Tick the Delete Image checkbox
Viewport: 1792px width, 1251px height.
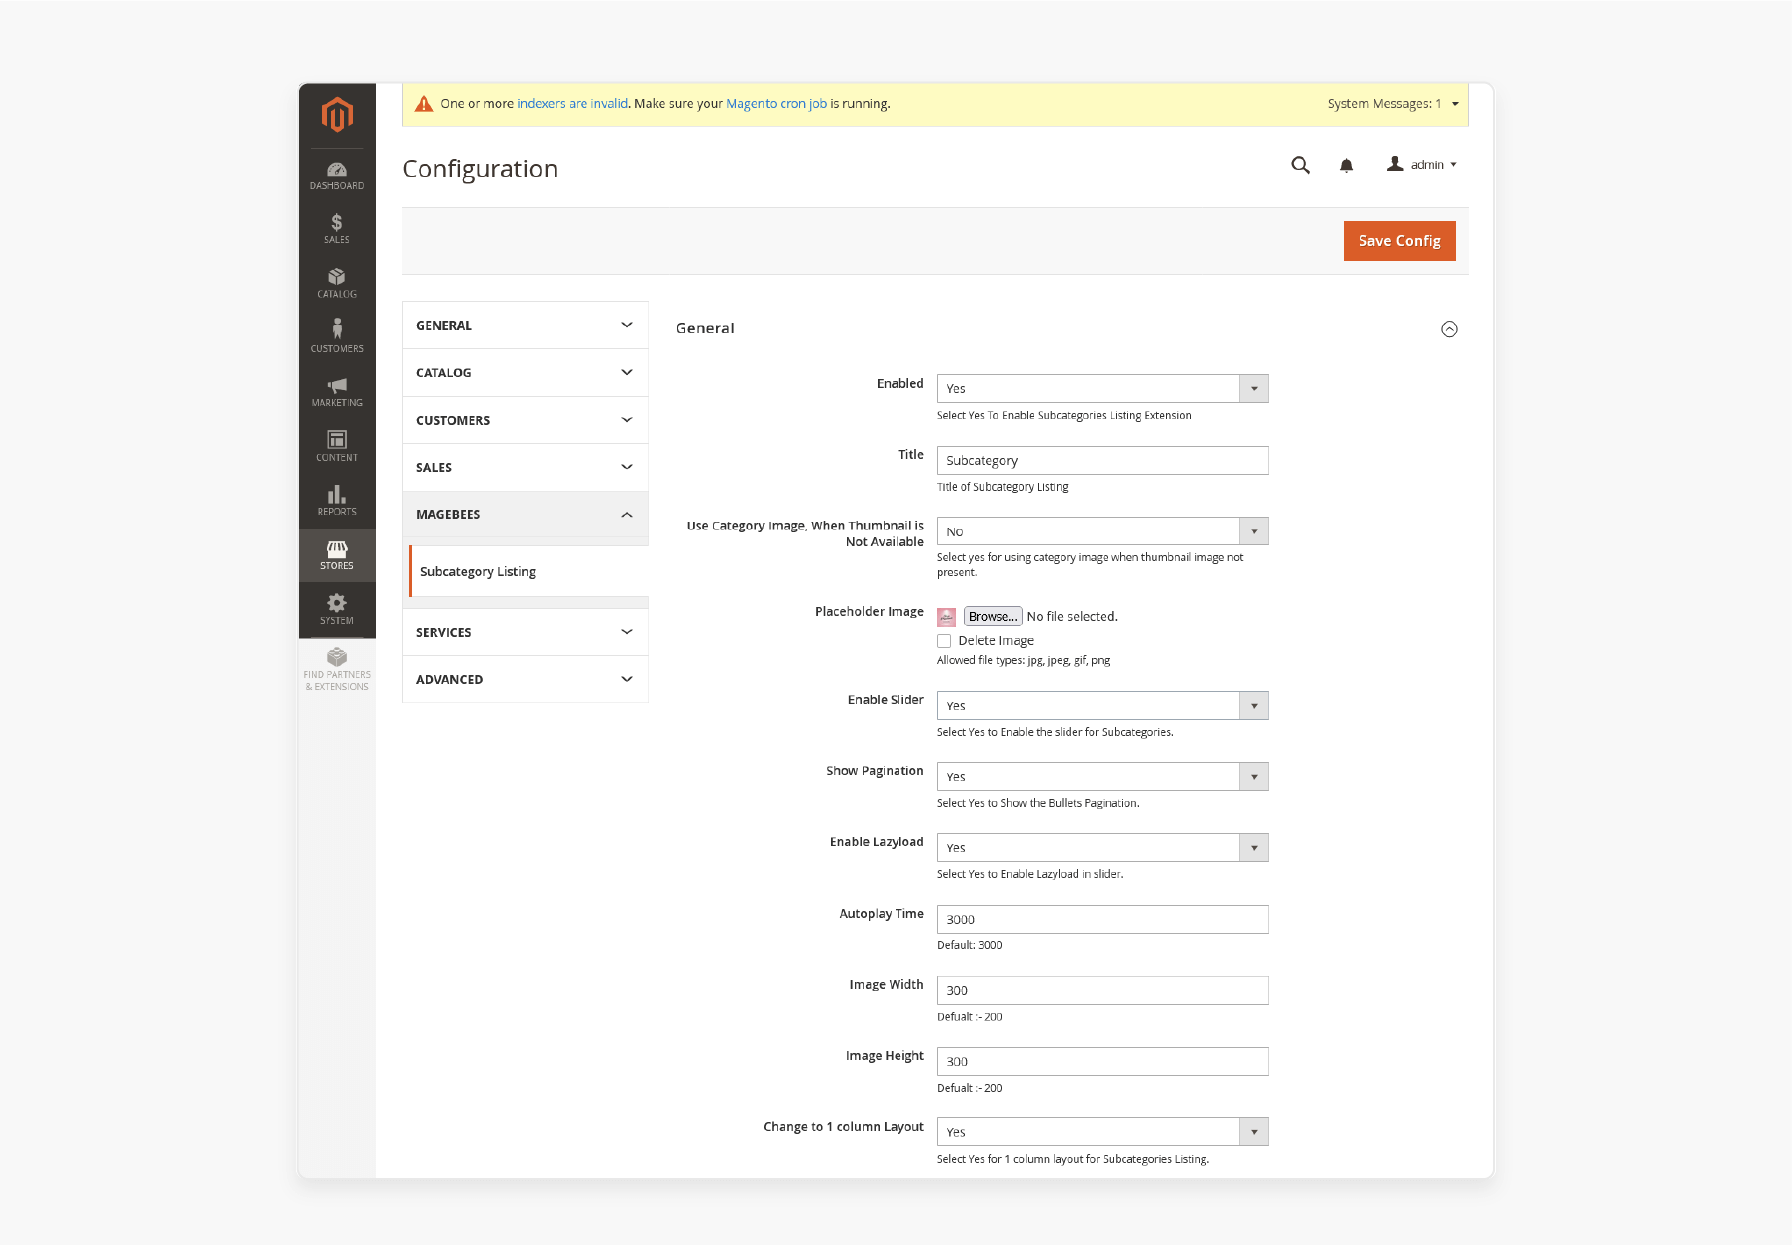tap(944, 641)
